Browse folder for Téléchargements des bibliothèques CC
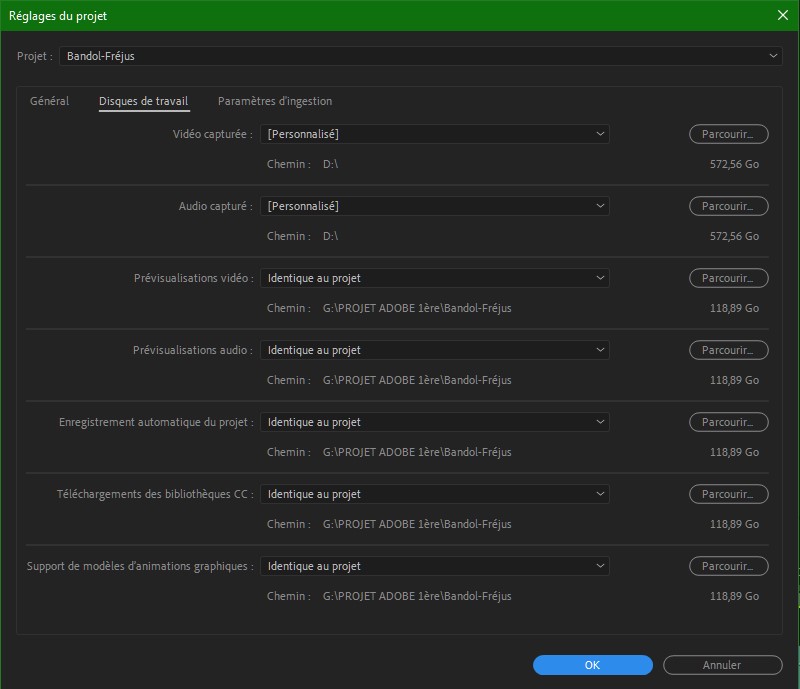The width and height of the screenshot is (800, 689). click(728, 494)
